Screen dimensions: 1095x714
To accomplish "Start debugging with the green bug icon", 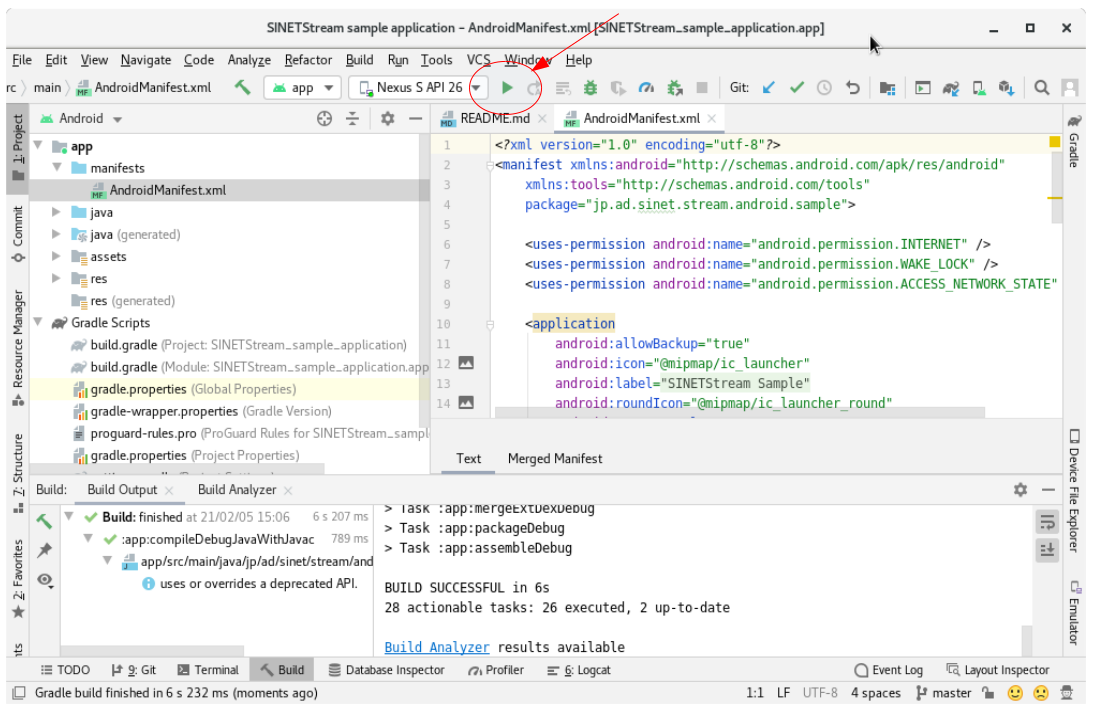I will click(x=591, y=88).
